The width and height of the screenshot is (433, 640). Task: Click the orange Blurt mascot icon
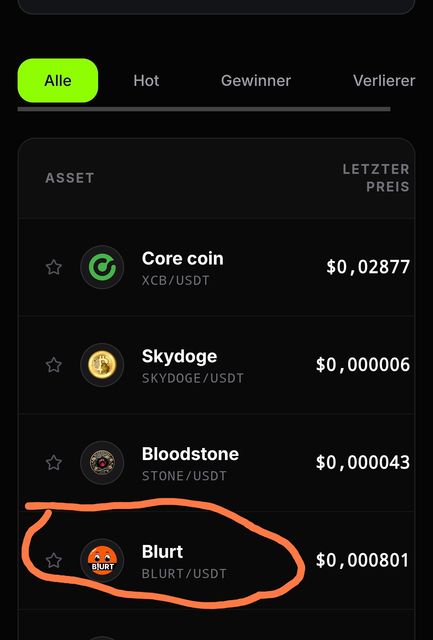[102, 560]
